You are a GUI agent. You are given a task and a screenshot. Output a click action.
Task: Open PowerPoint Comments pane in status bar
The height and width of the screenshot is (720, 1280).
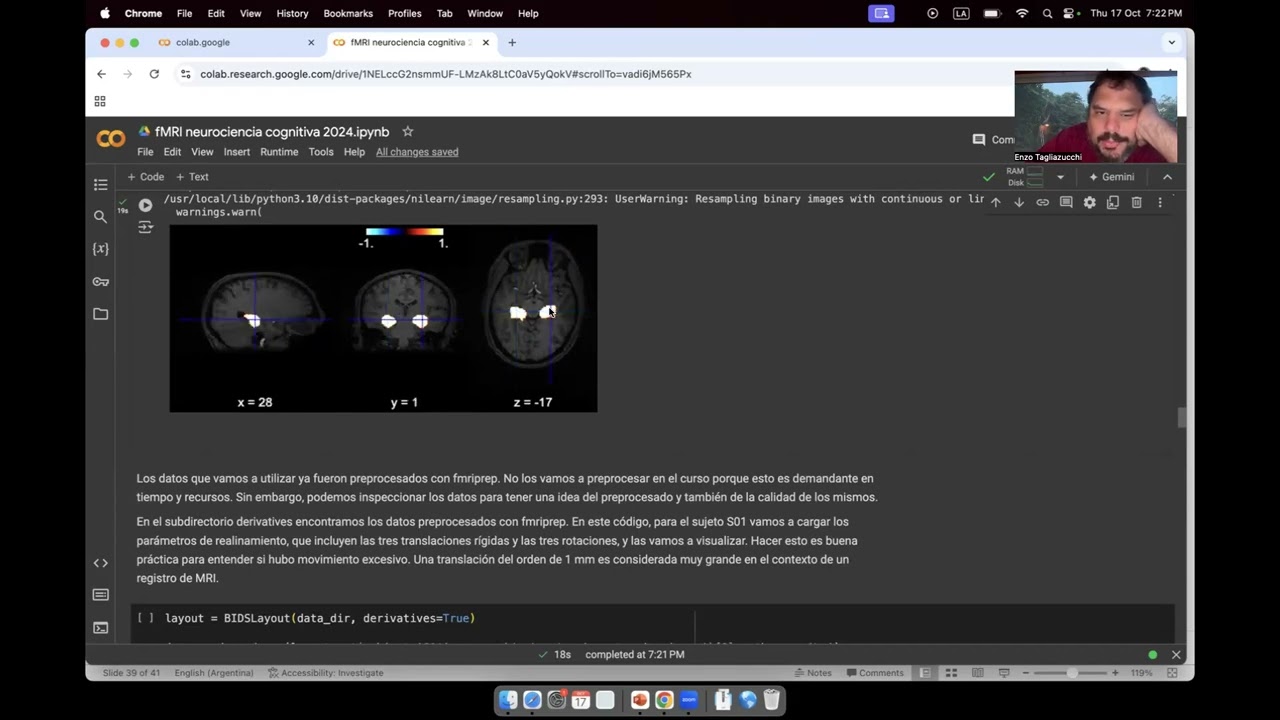coord(874,673)
